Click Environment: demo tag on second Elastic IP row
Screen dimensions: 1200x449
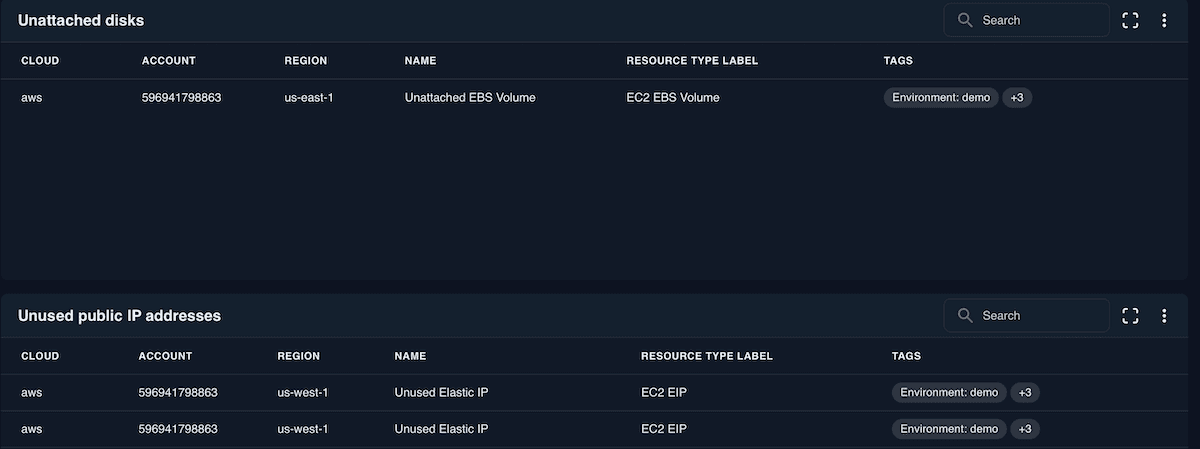pos(948,429)
